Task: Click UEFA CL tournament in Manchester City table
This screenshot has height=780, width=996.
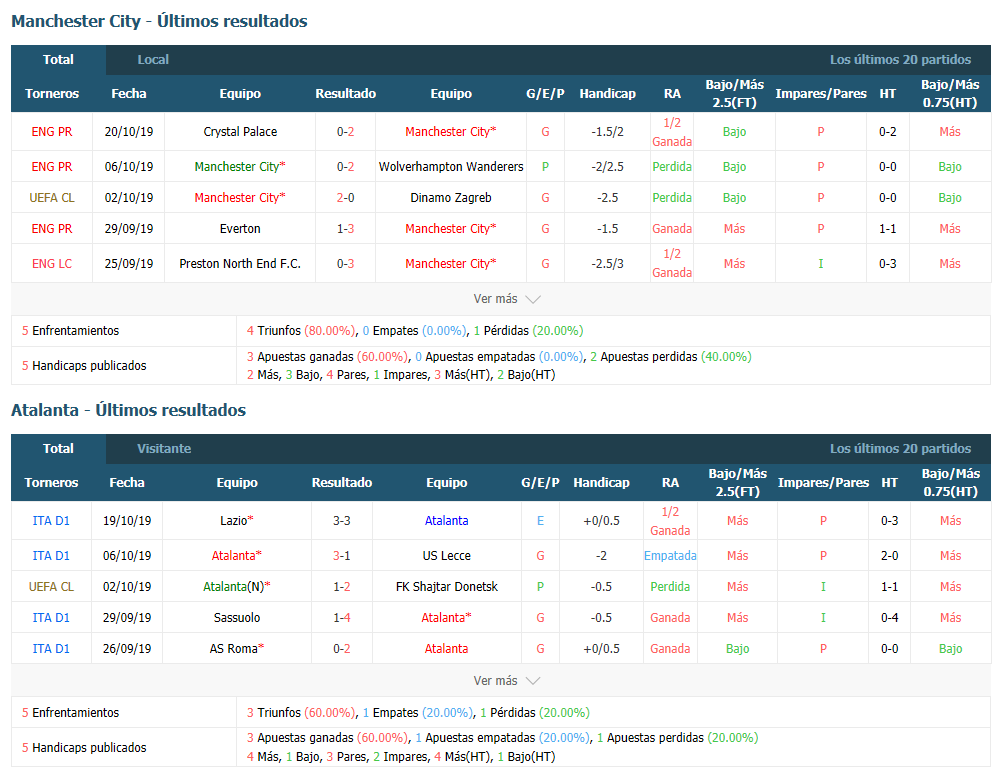Action: pyautogui.click(x=52, y=198)
